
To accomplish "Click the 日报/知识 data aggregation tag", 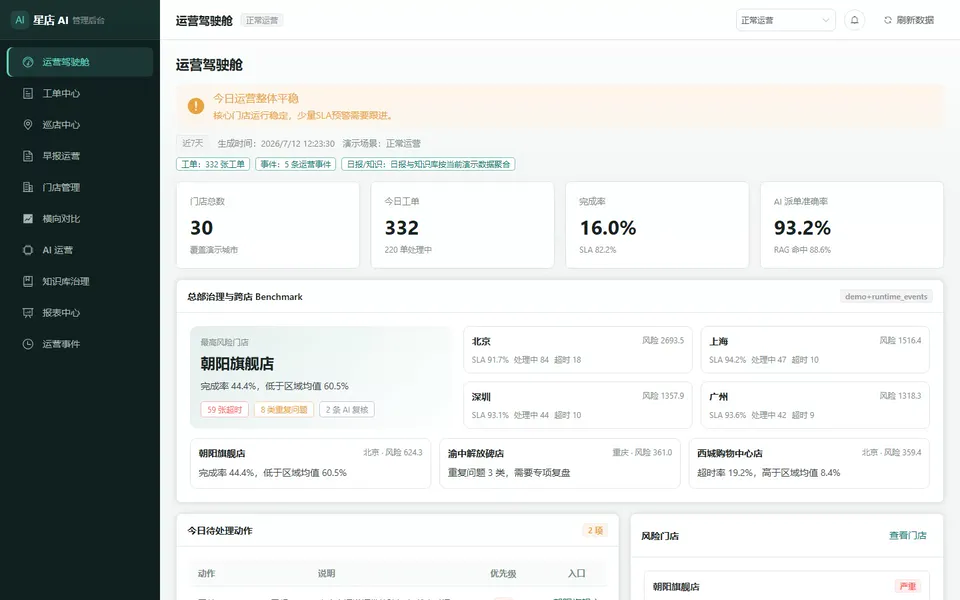I will pos(428,164).
